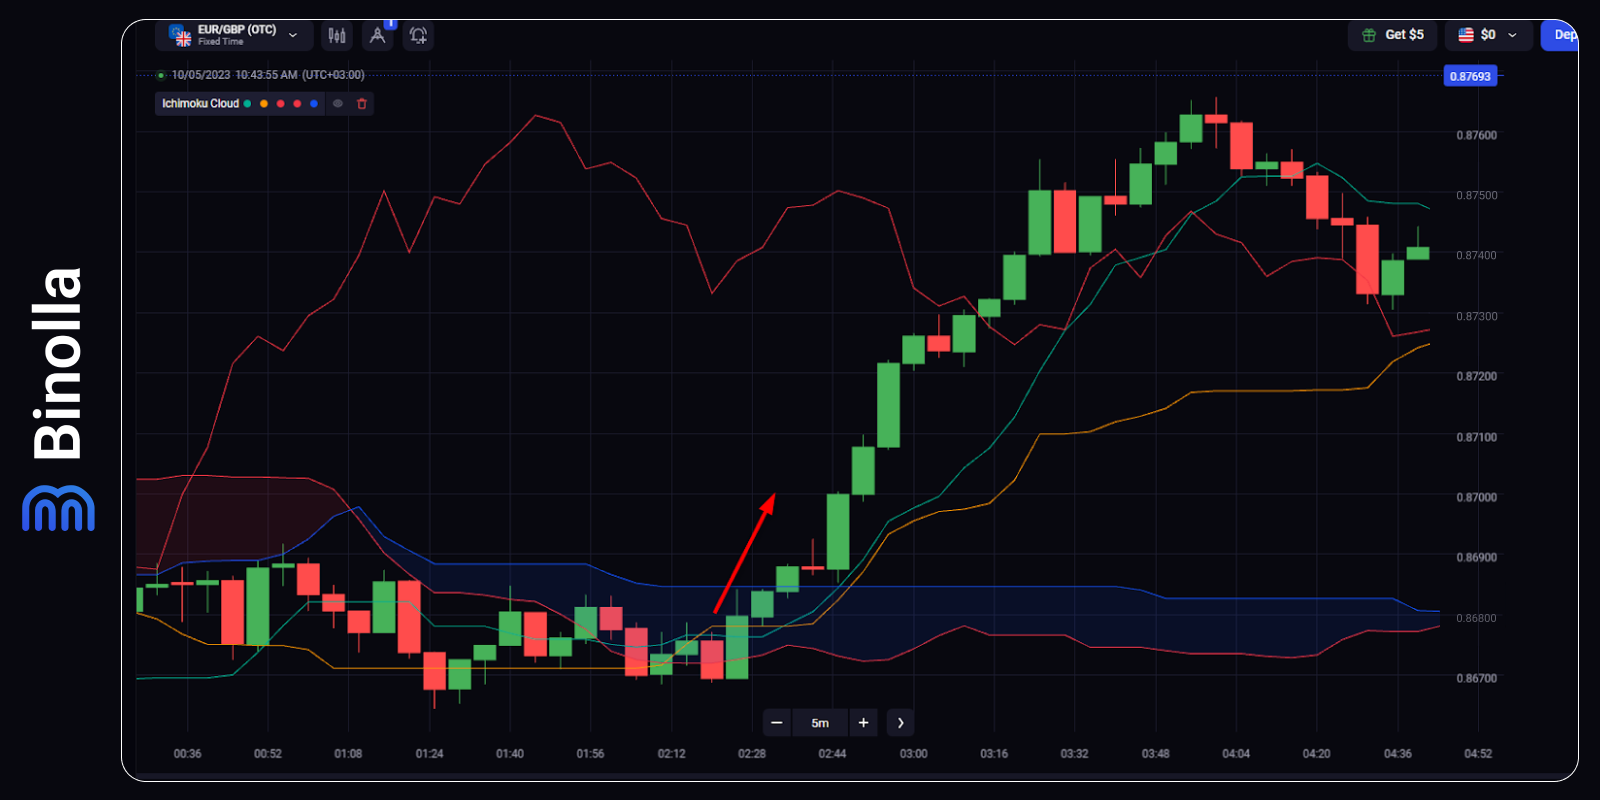The width and height of the screenshot is (1600, 800).
Task: Click the 00:36 time axis label
Action: click(187, 754)
